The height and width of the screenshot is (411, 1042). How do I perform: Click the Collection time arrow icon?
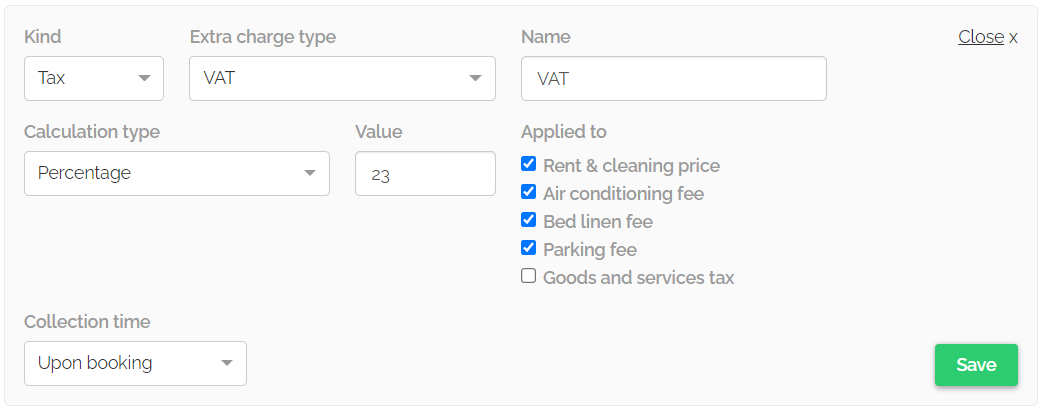click(227, 363)
